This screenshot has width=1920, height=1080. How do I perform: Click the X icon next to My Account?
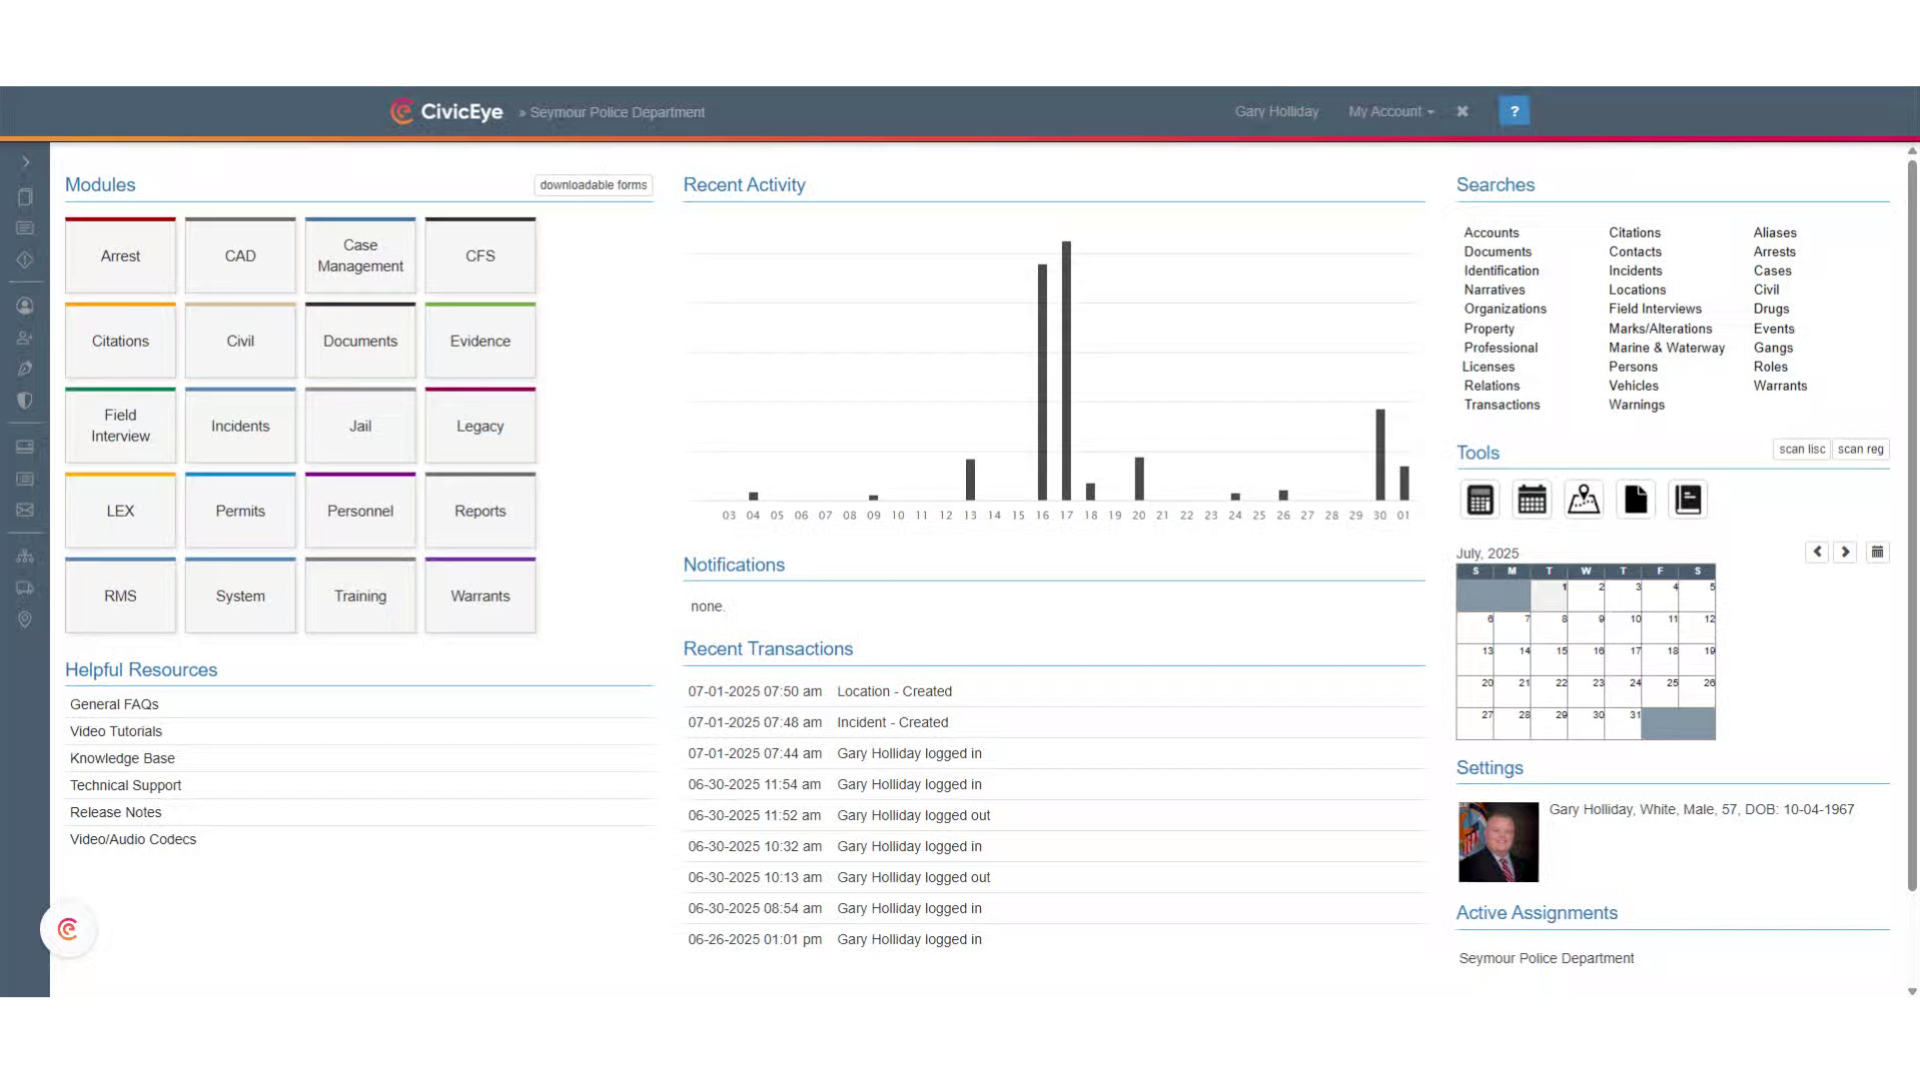pyautogui.click(x=1462, y=111)
